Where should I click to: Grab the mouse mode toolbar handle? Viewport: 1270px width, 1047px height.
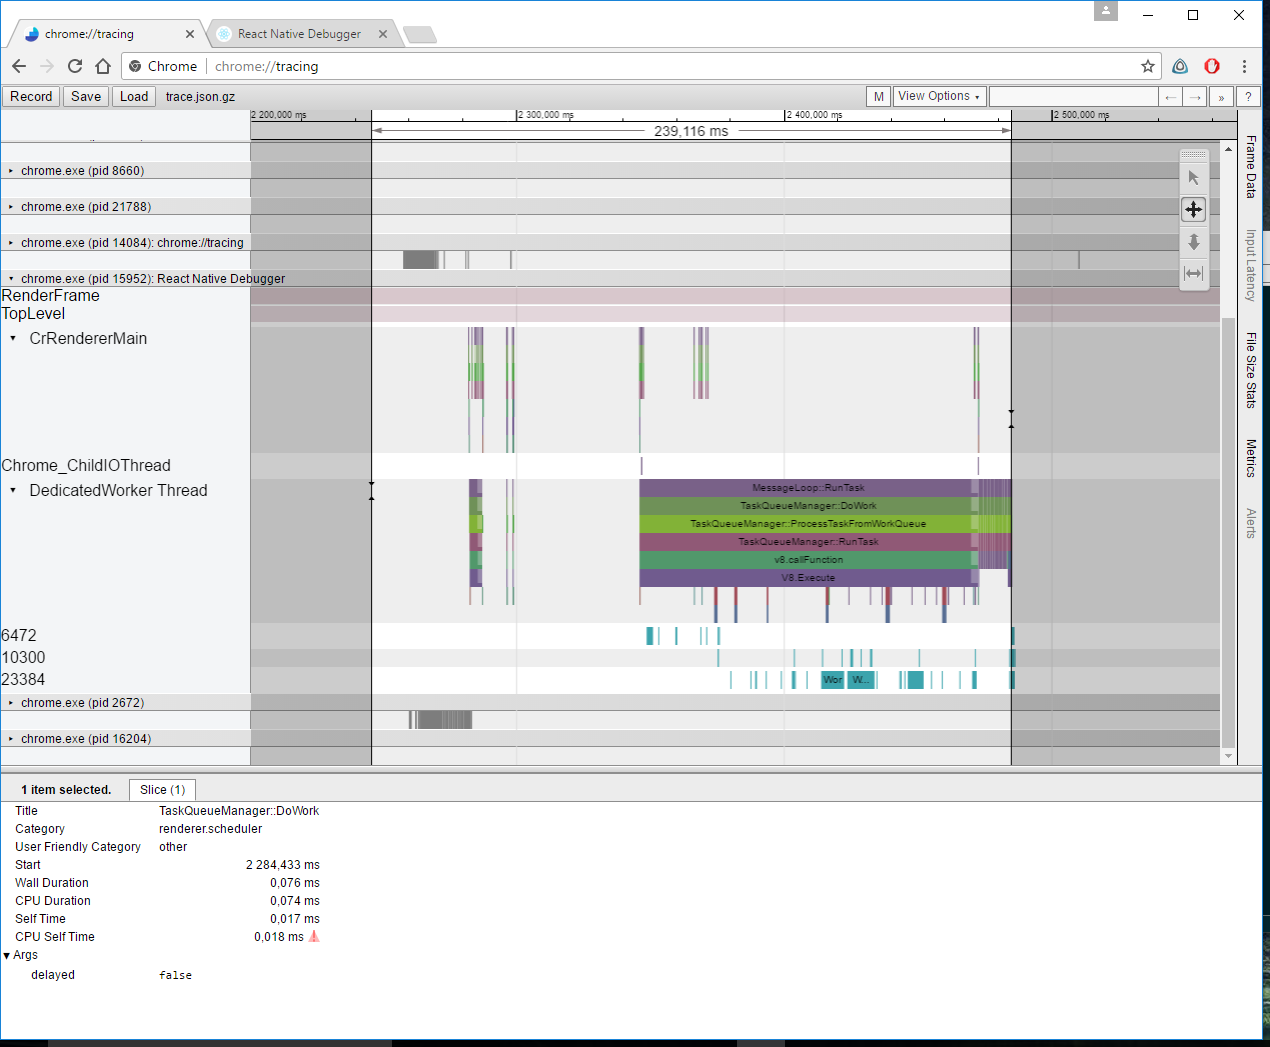(1193, 155)
